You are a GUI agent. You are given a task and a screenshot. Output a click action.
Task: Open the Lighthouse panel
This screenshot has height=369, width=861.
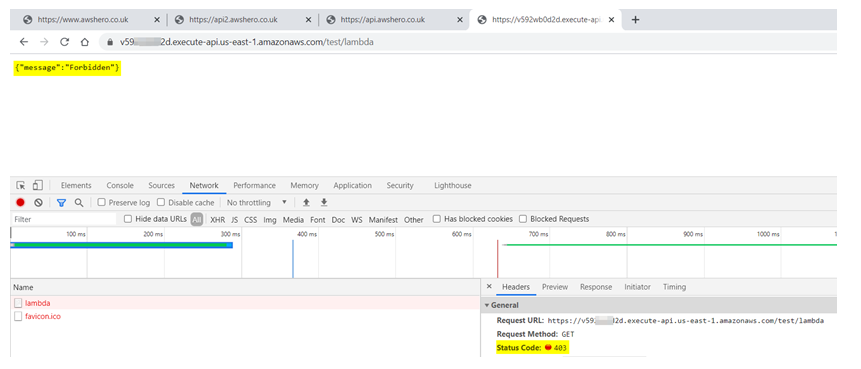point(452,186)
